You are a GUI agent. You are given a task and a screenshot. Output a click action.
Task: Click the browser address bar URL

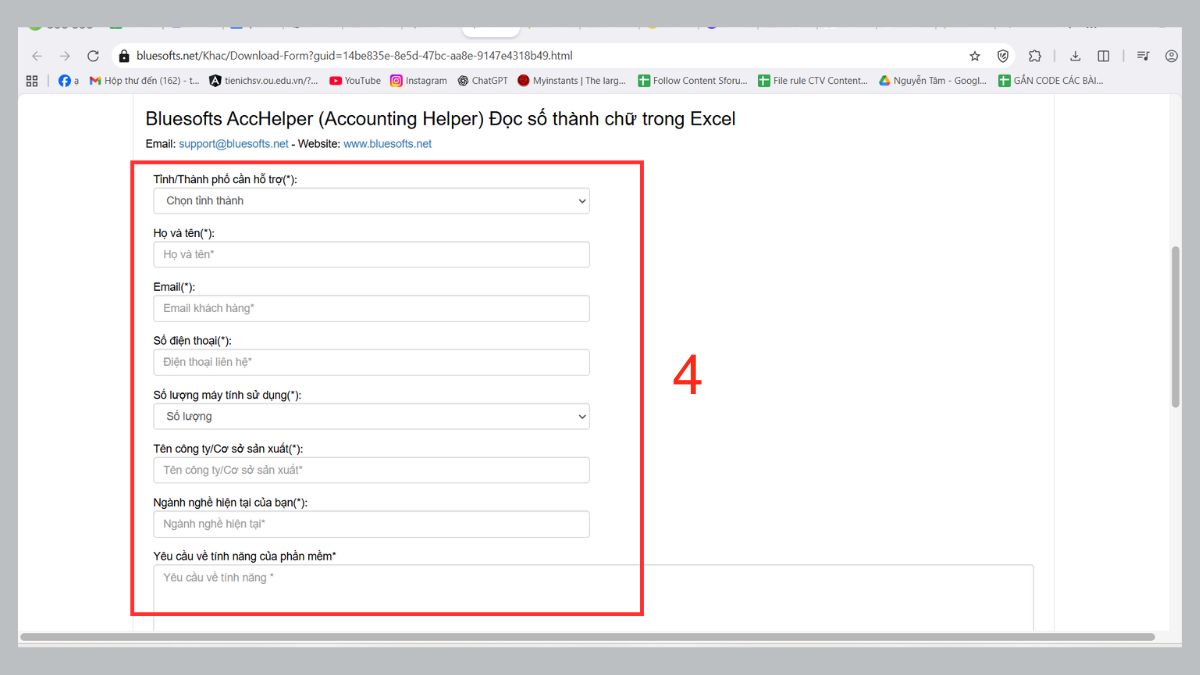point(354,56)
